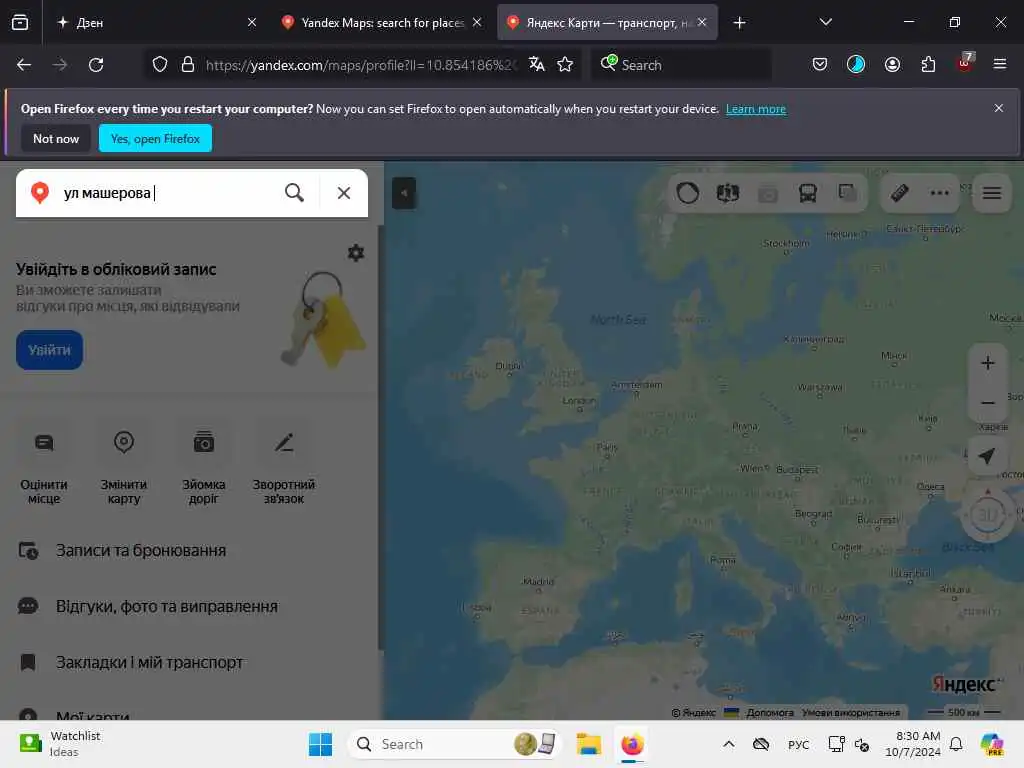Click site security padlock icon

[x=188, y=65]
